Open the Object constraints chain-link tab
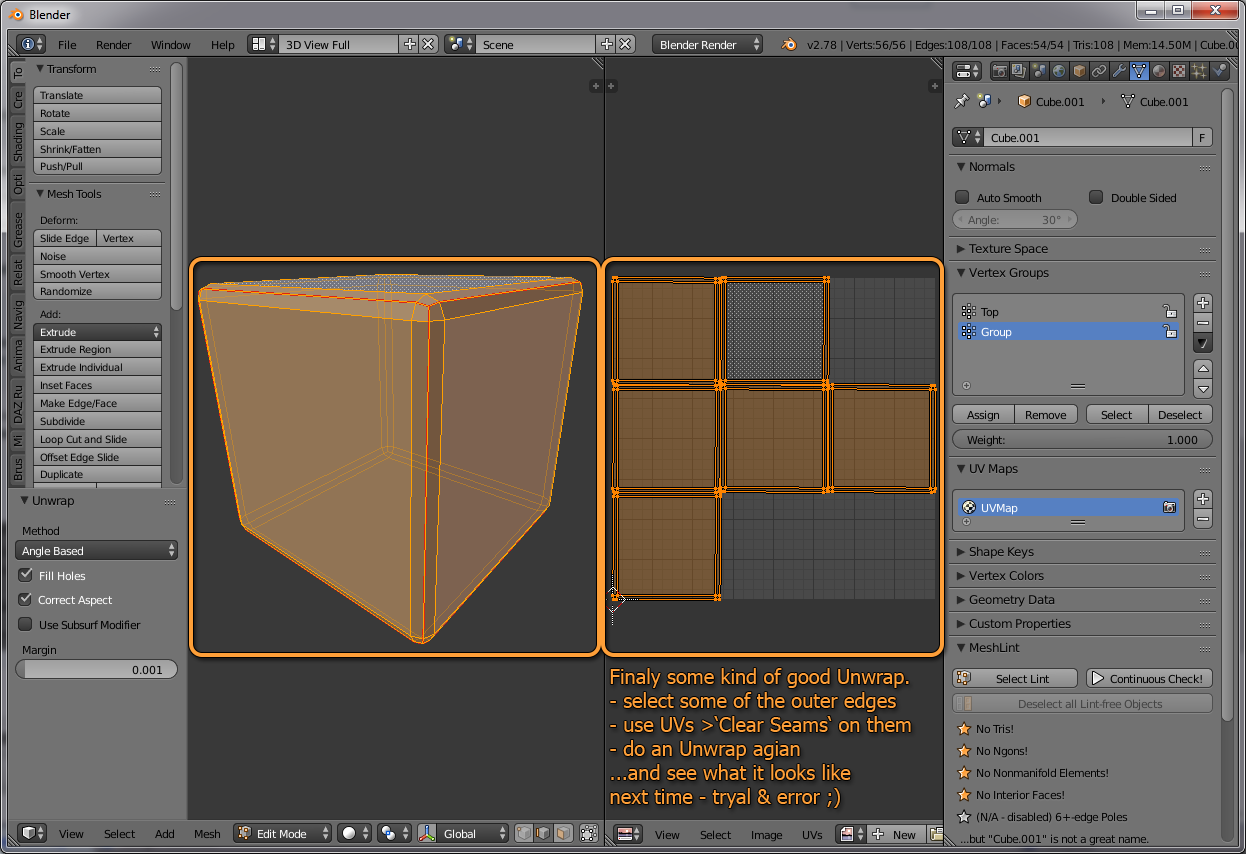 1099,71
